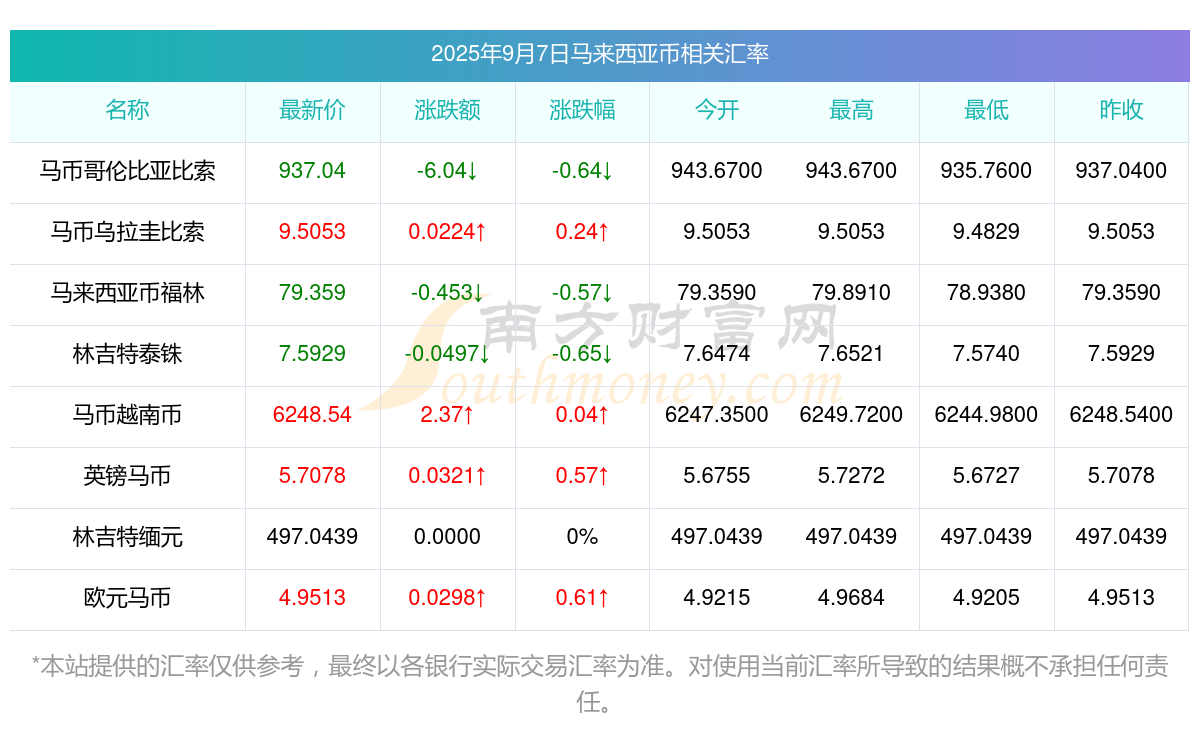Viewport: 1200px width, 733px height.
Task: Click red latest price 9.5053 for 马币乌拉圭比索
Action: tap(312, 232)
